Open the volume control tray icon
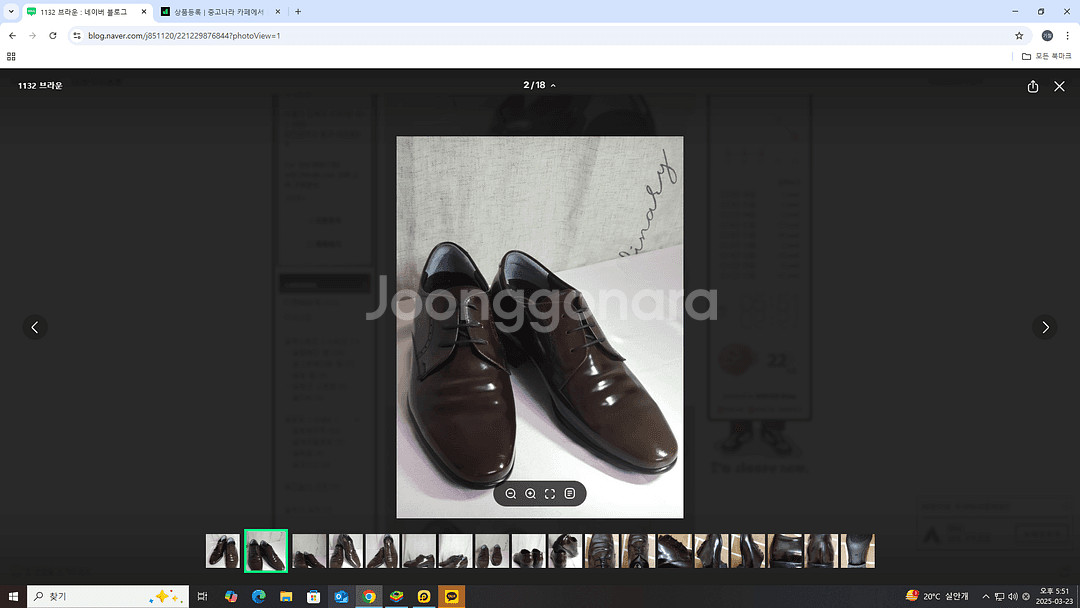 (x=1012, y=597)
